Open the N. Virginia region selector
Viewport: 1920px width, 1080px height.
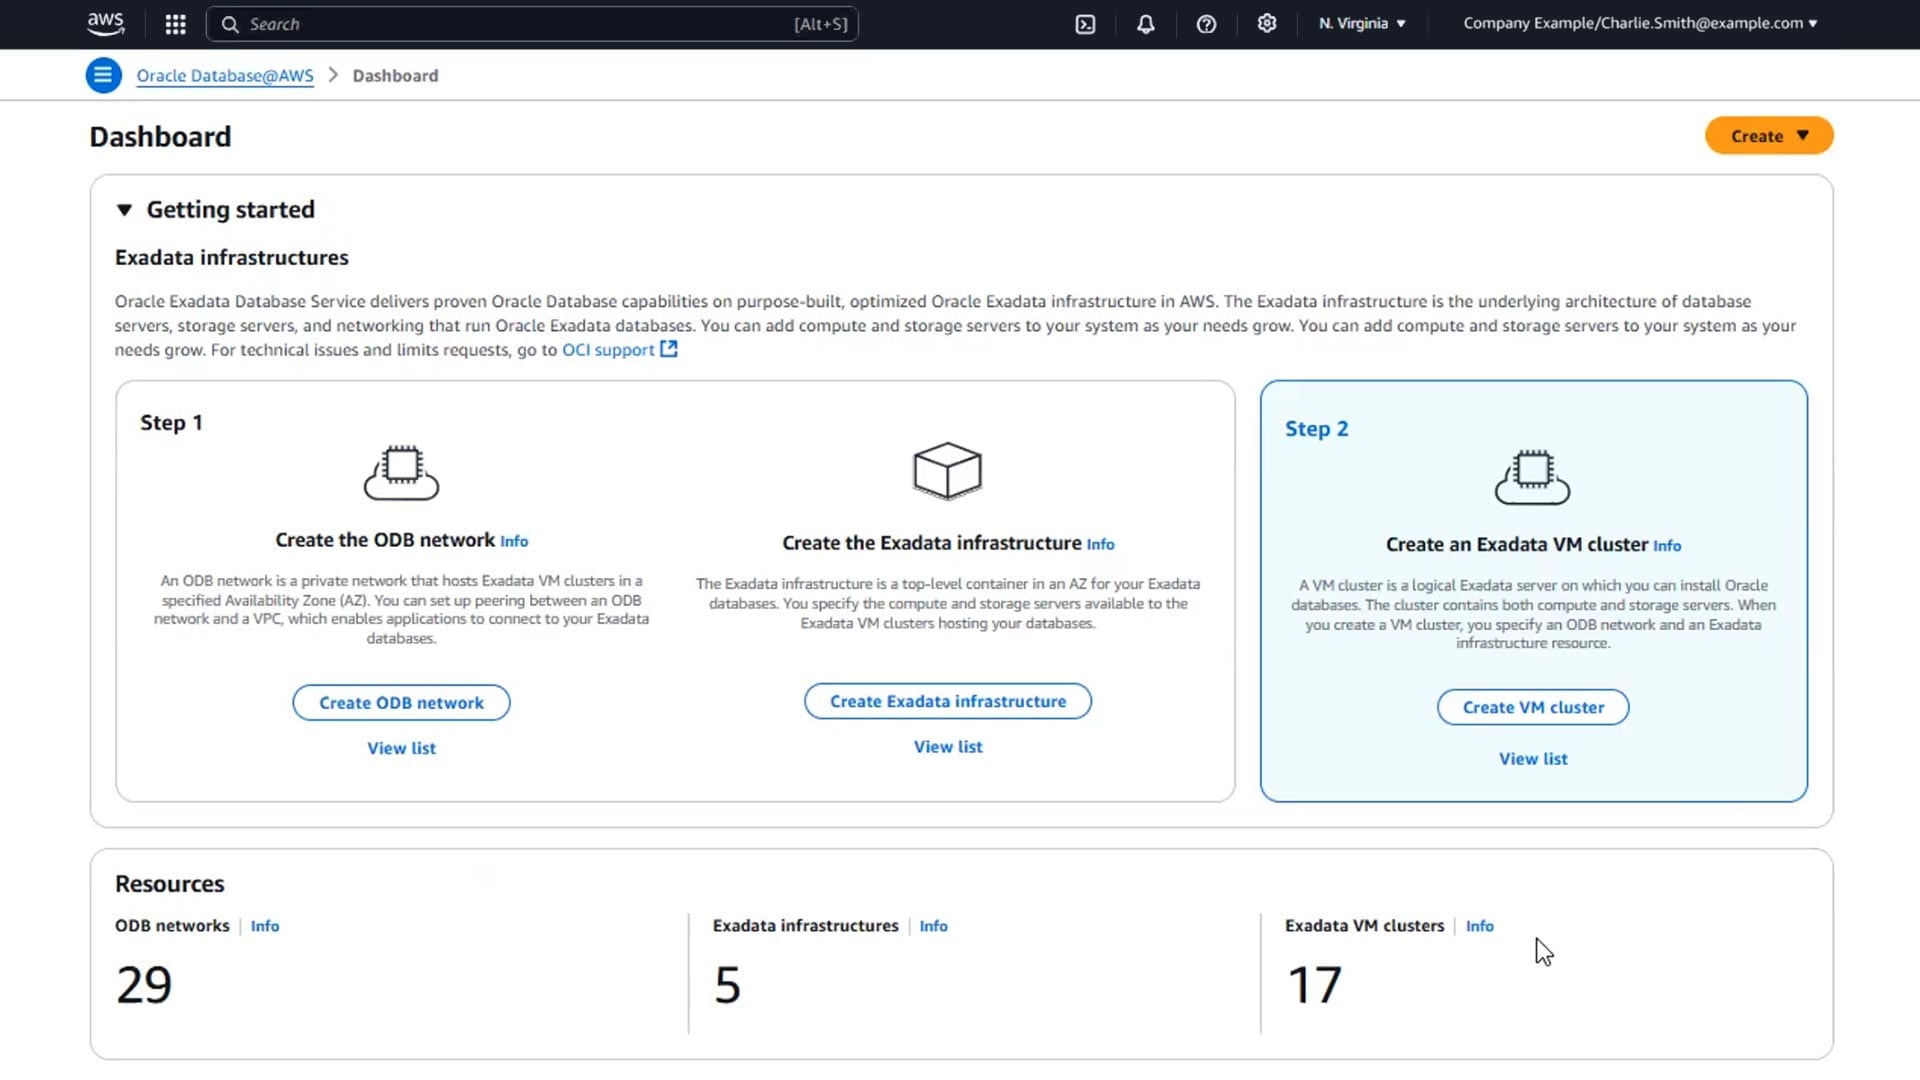[1360, 23]
